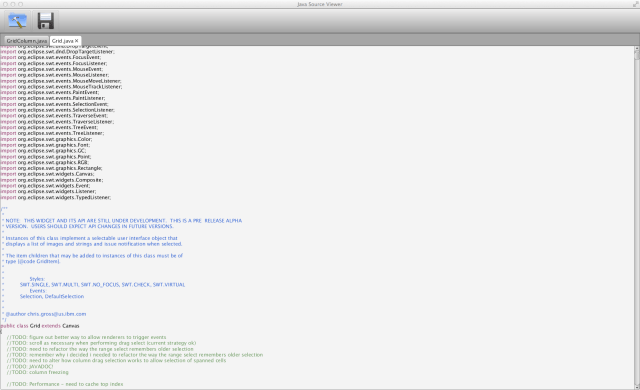Click TODO 'need to alter how column drag' comment

116,361
